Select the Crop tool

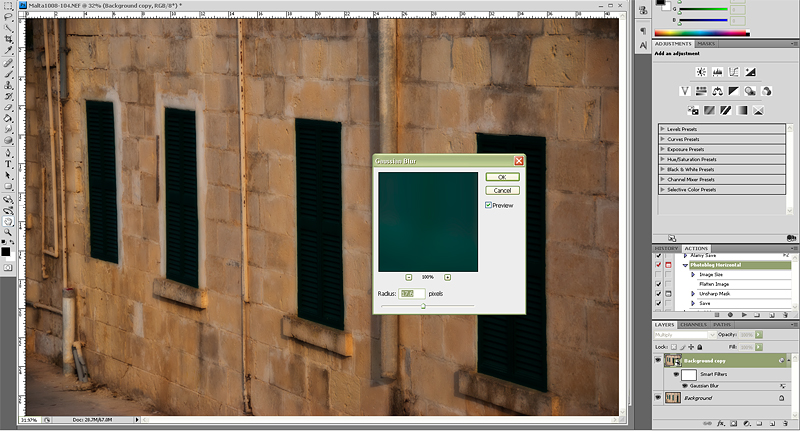pos(9,39)
